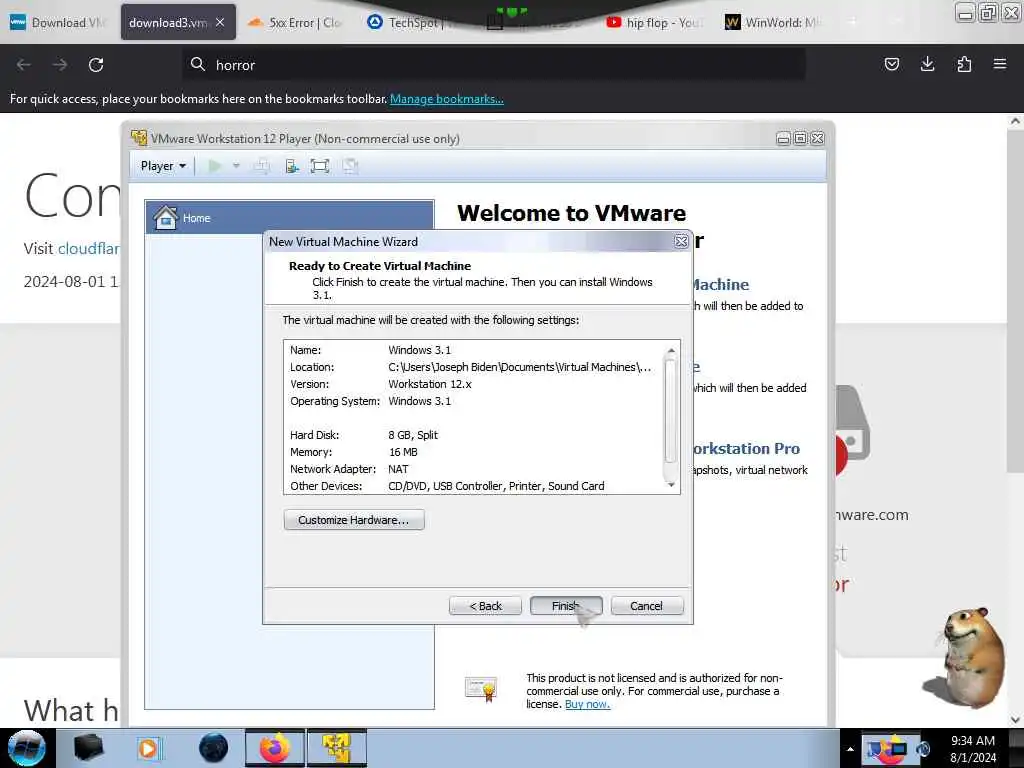Click the '8 GB, Split' hard disk text
Viewport: 1024px width, 768px height.
pos(413,435)
